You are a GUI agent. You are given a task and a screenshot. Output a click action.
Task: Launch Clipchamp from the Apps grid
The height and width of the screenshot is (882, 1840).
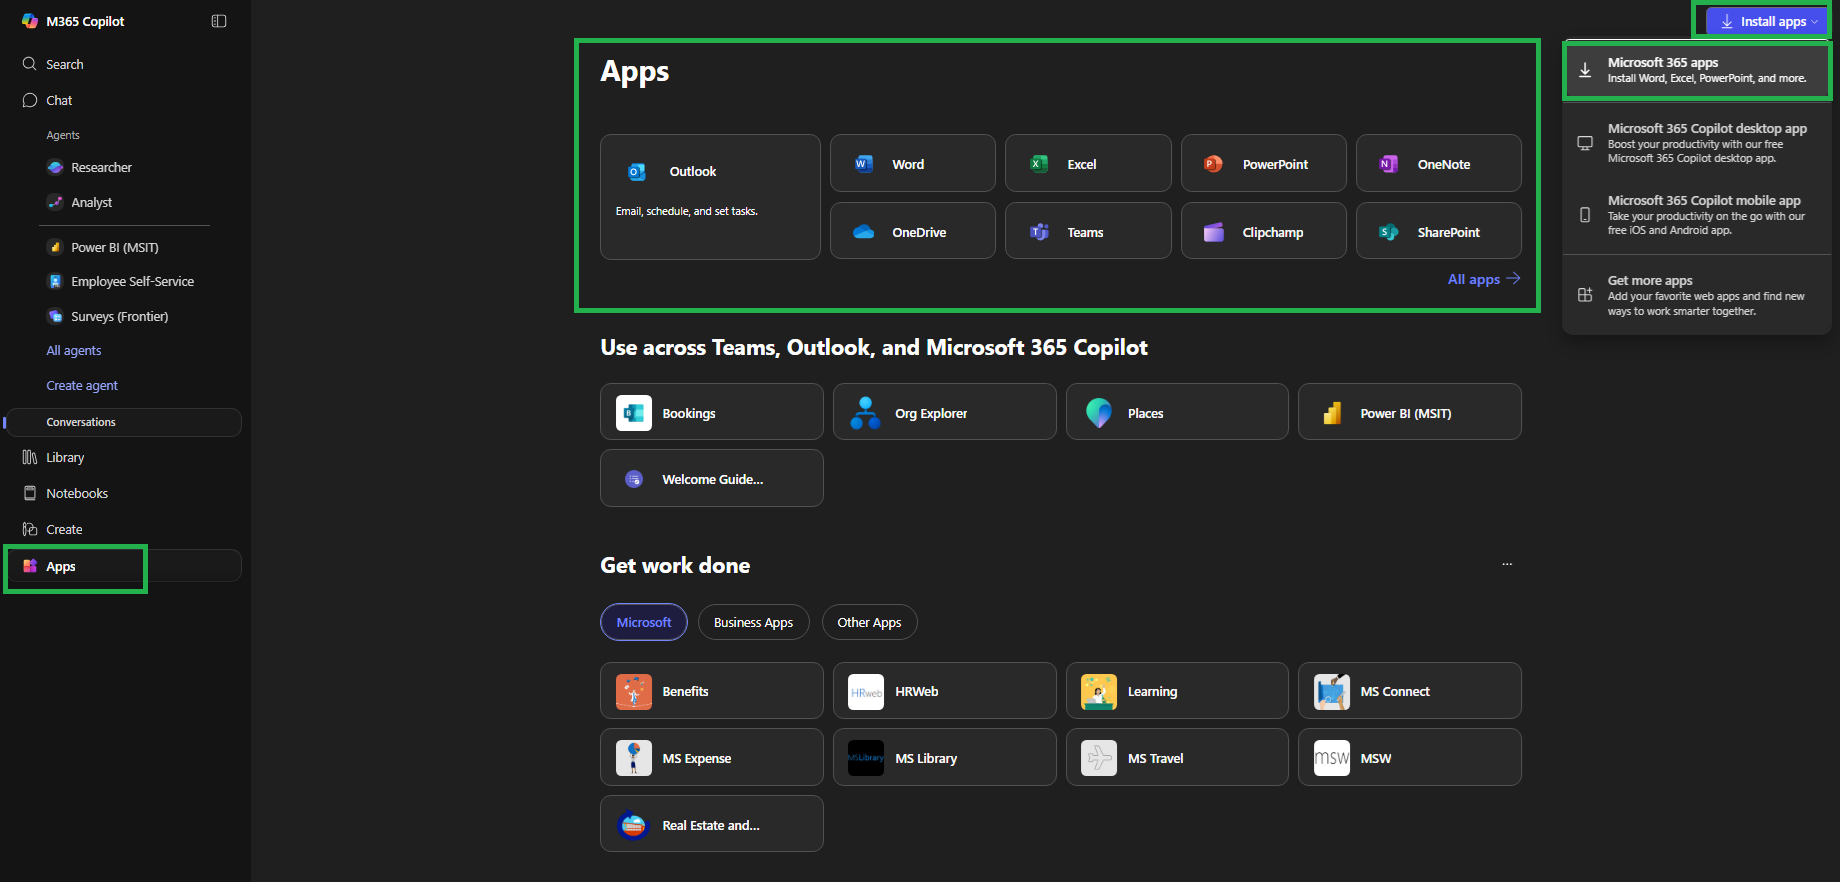tap(1264, 231)
